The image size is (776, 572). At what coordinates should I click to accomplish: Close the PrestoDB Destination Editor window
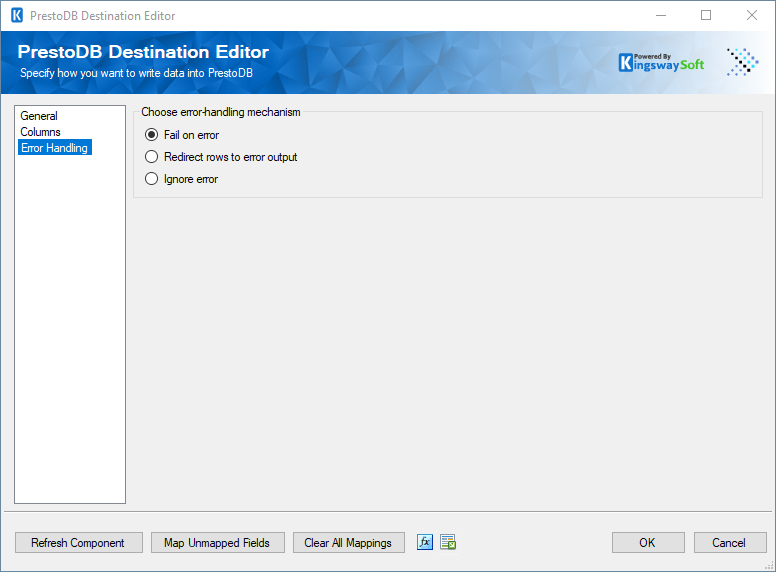pyautogui.click(x=752, y=15)
